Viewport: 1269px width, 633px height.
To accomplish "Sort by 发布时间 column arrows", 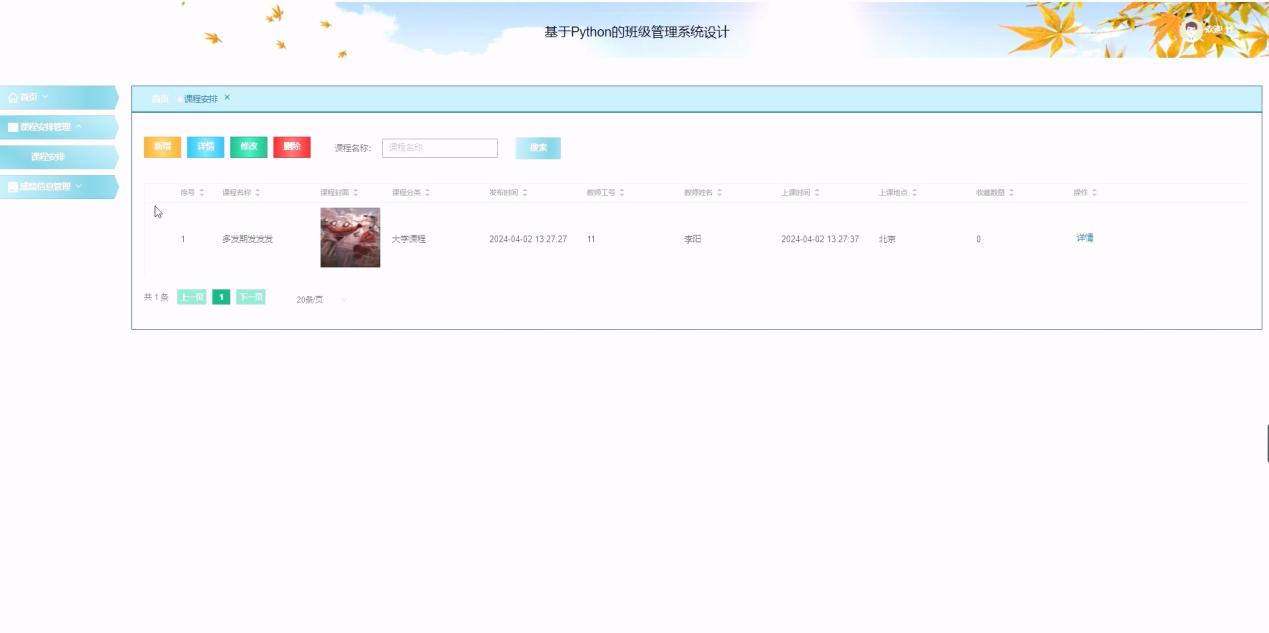I will (x=525, y=192).
